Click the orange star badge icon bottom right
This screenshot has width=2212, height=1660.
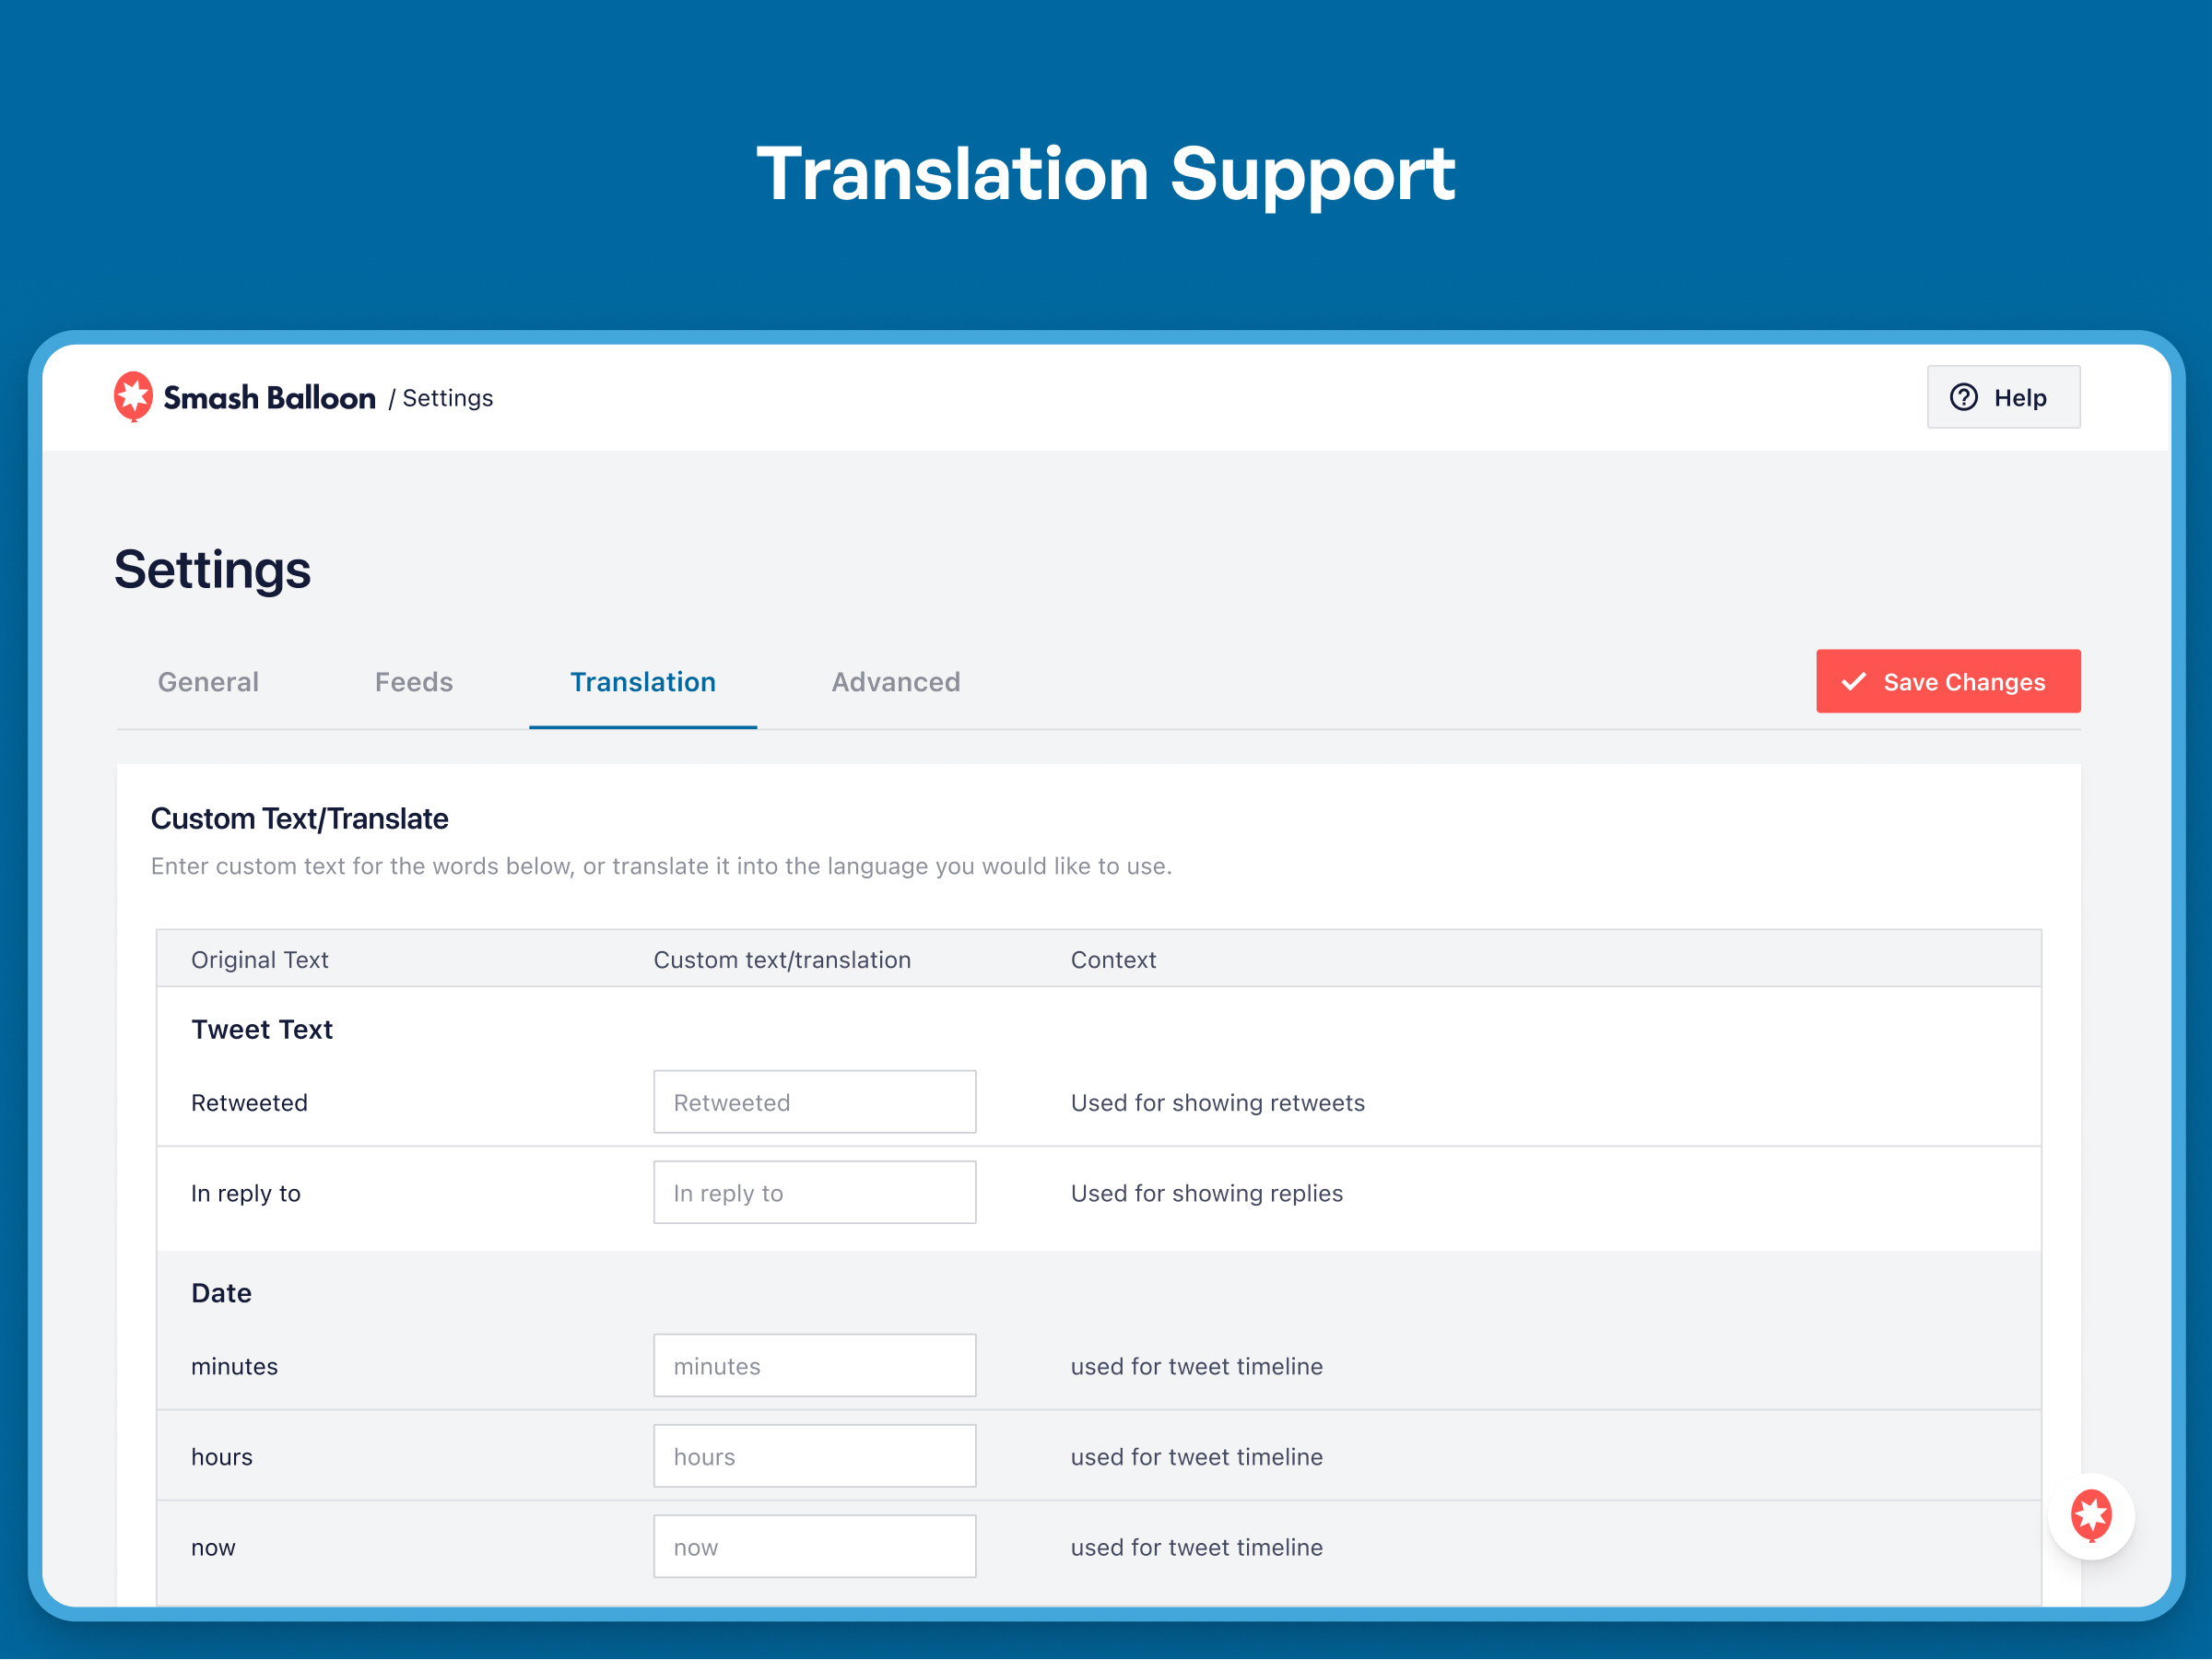point(2092,1513)
